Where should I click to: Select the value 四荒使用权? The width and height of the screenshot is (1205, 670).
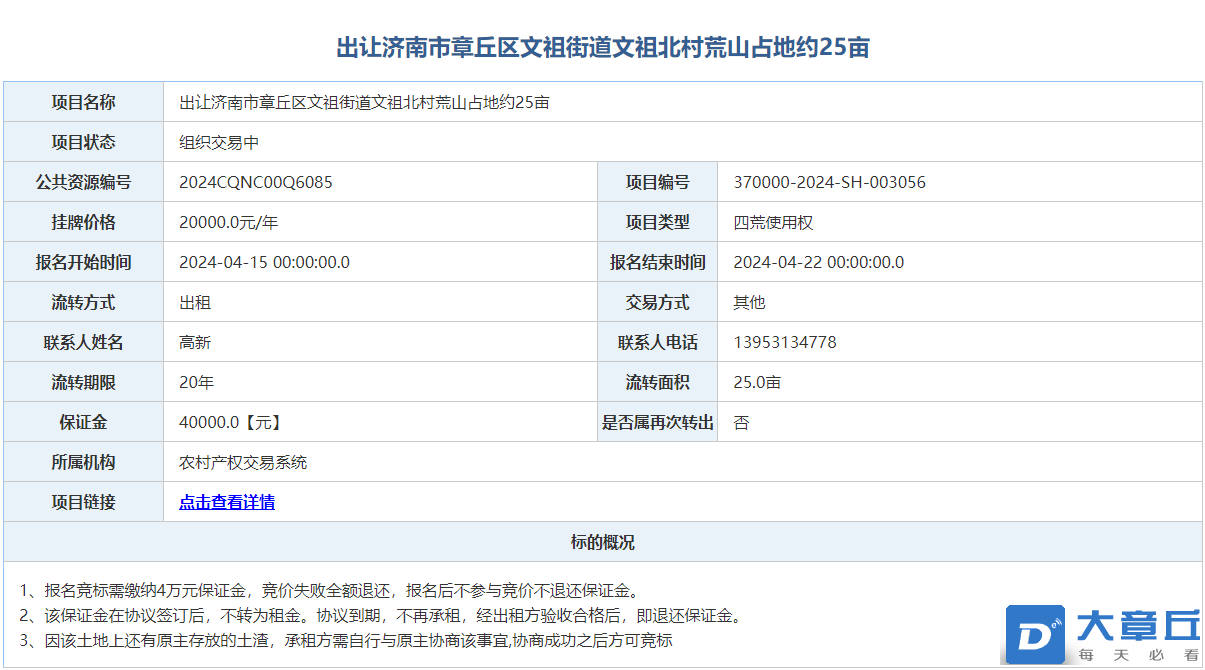coord(773,222)
